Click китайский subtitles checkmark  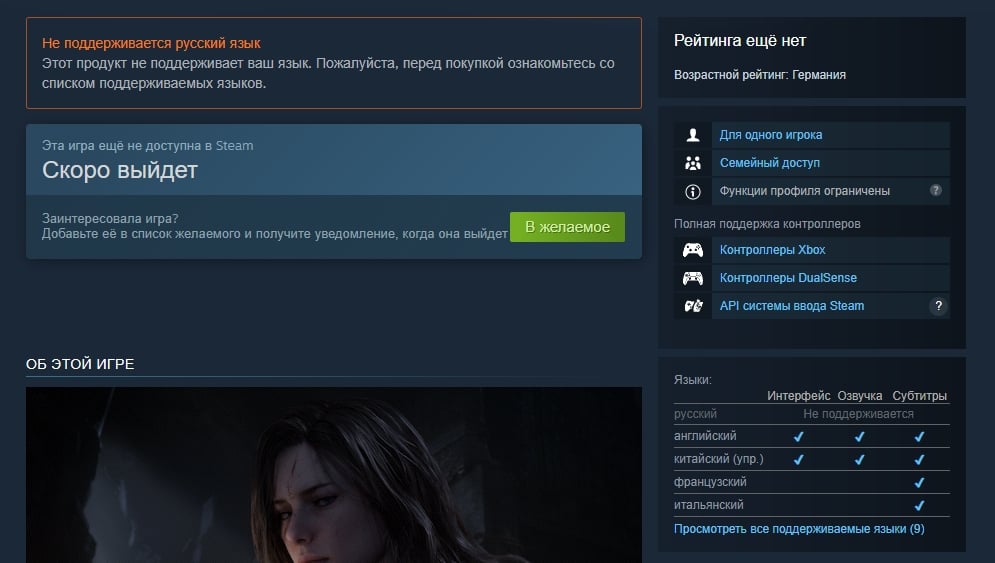[919, 460]
